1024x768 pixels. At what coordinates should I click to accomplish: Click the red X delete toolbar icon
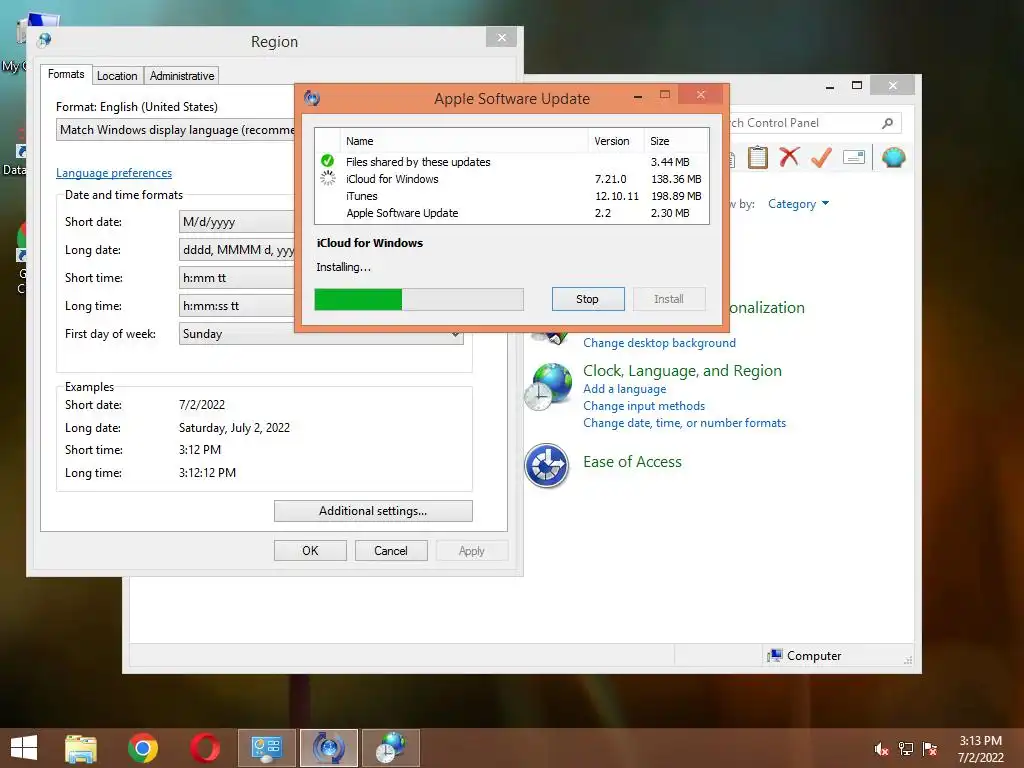(x=789, y=157)
